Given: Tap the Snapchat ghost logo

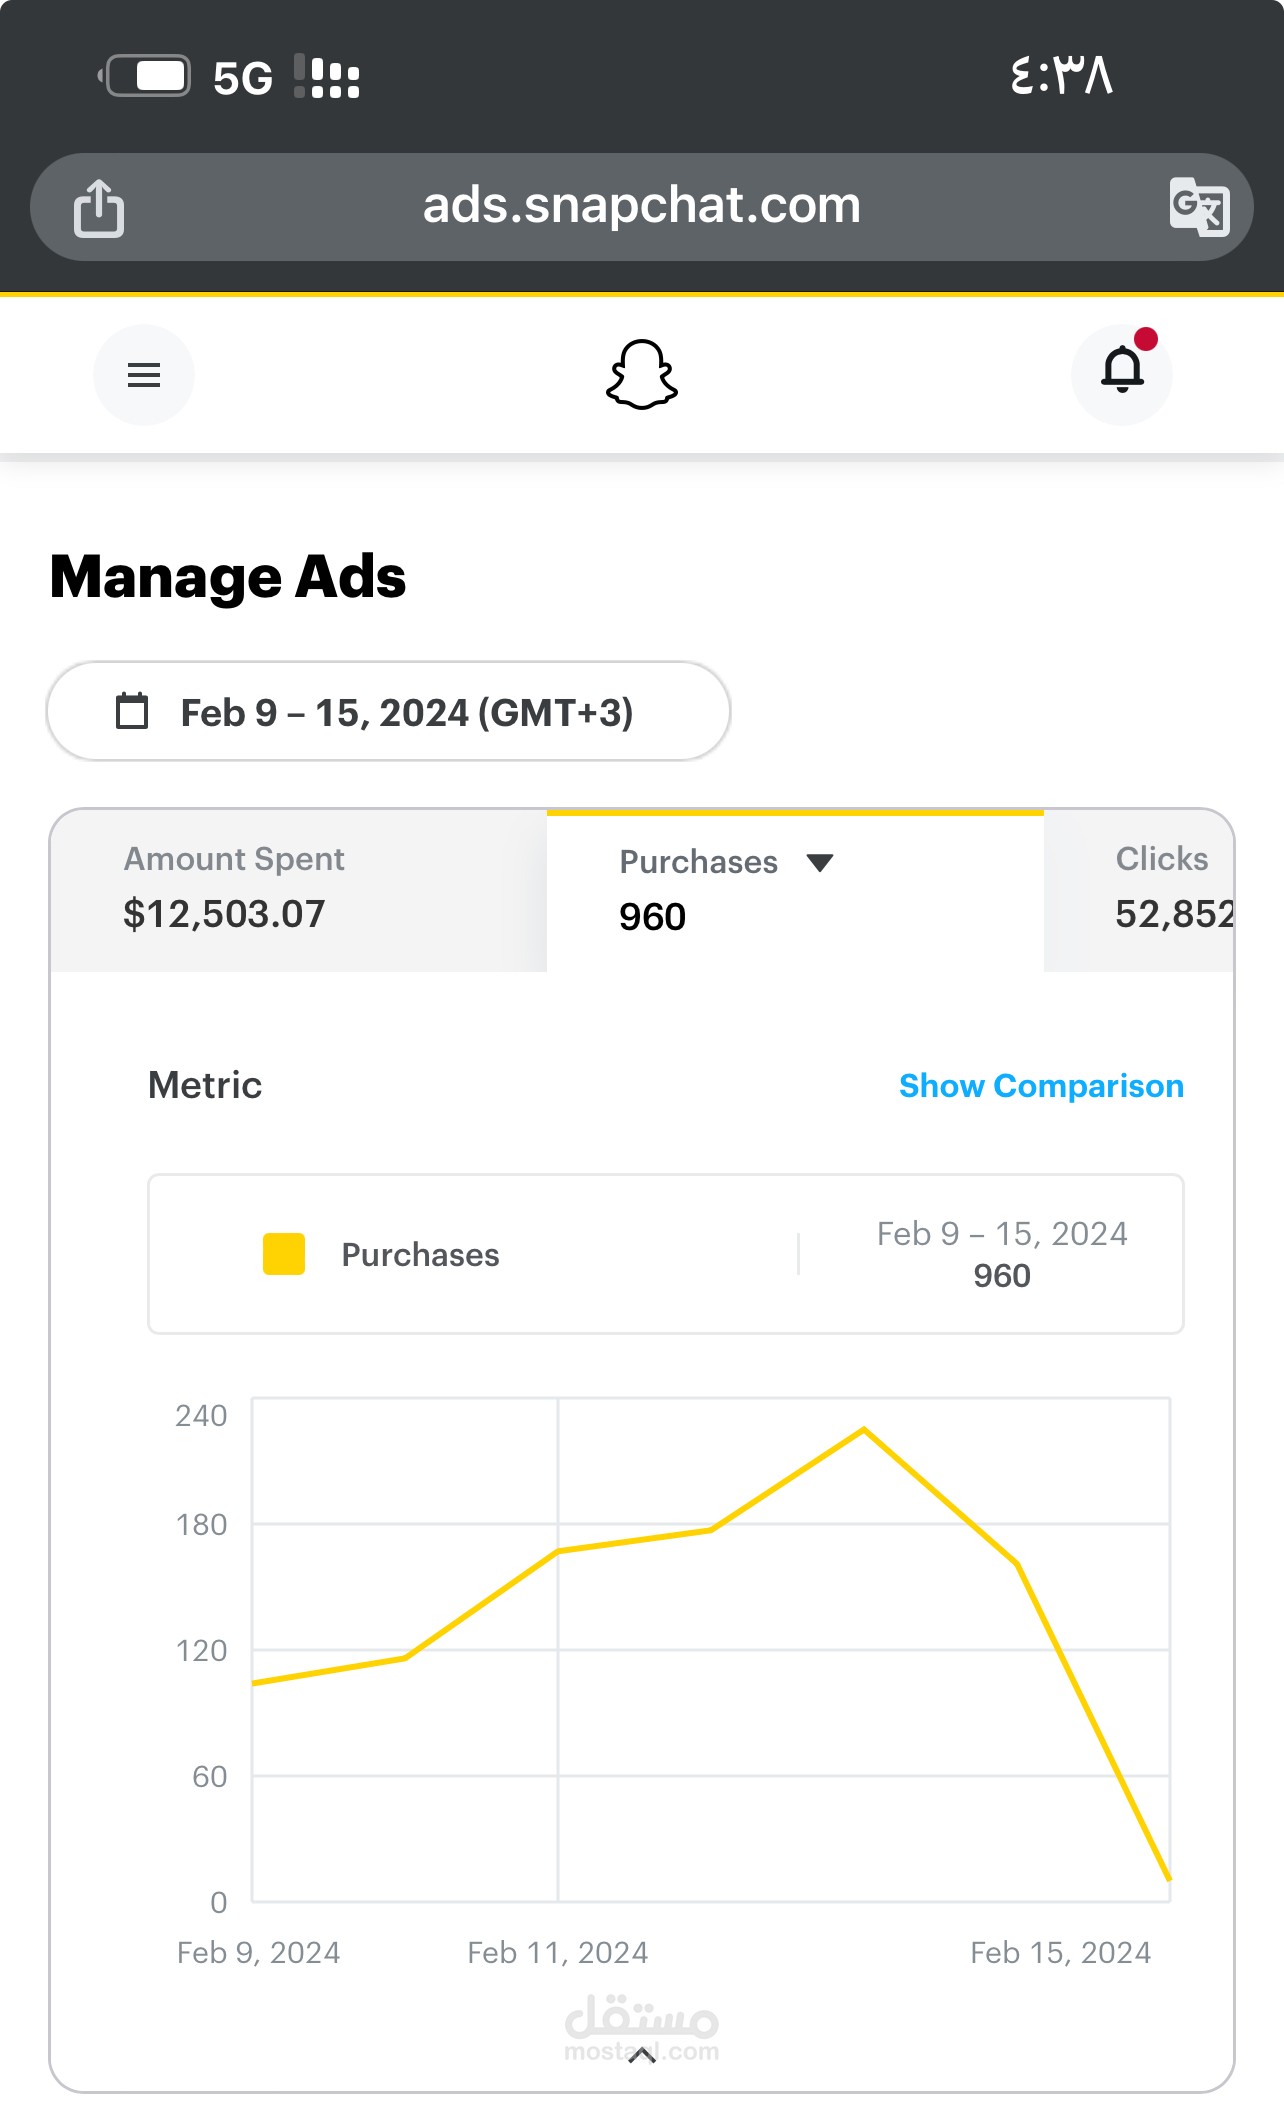Looking at the screenshot, I should point(642,374).
